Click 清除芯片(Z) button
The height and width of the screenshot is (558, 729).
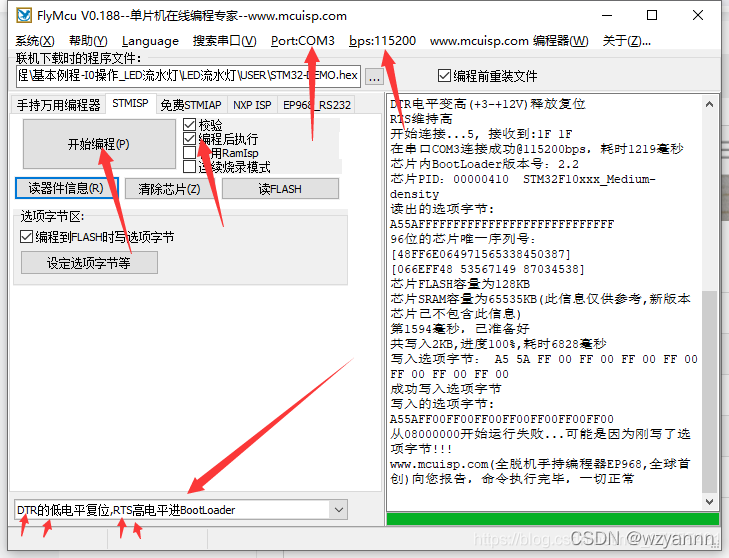169,189
